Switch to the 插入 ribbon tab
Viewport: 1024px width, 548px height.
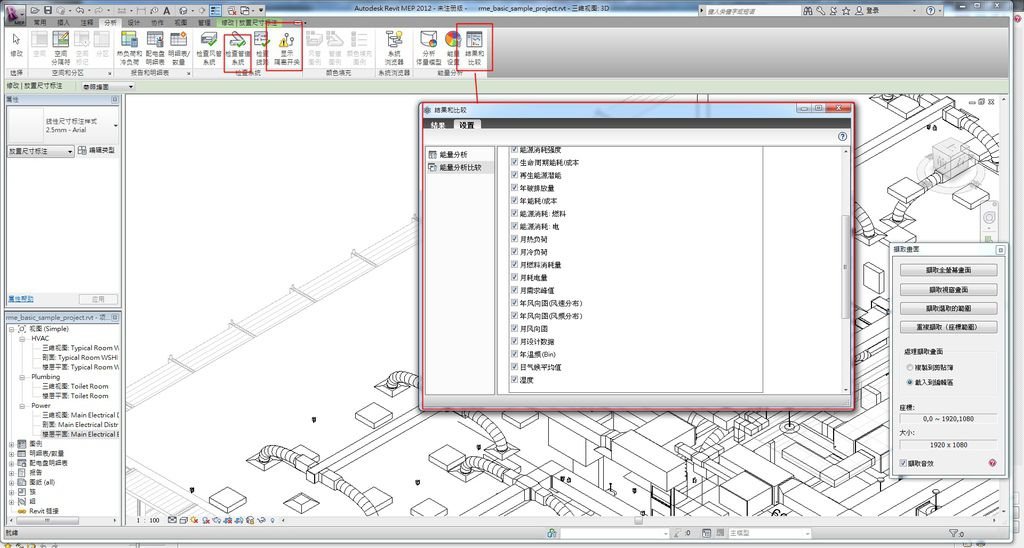63,23
